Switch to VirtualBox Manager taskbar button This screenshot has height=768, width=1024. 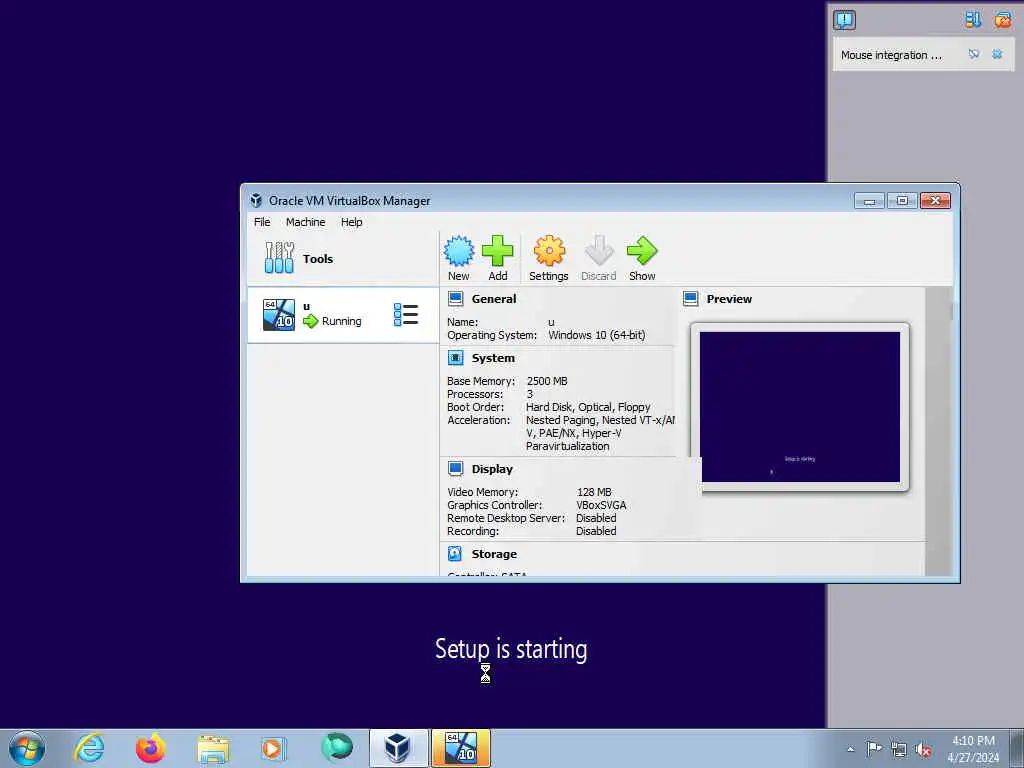[398, 748]
